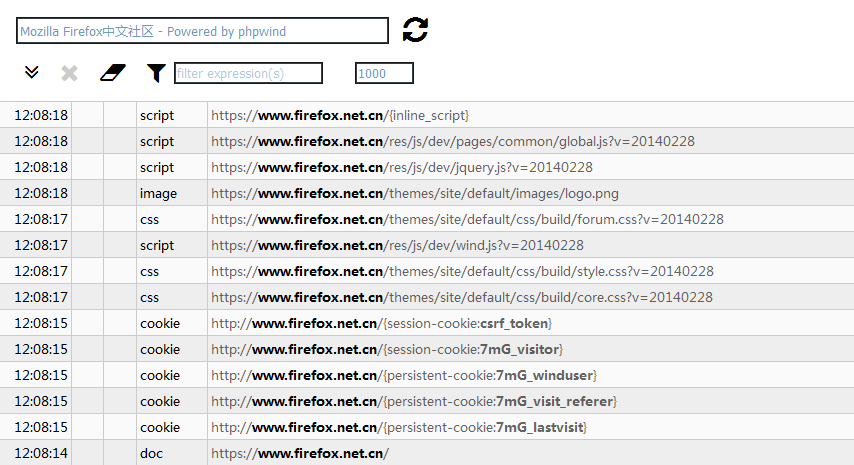Screen dimensions: 854x465
Task: Click the filter expression(s) input field
Action: pyautogui.click(x=248, y=73)
